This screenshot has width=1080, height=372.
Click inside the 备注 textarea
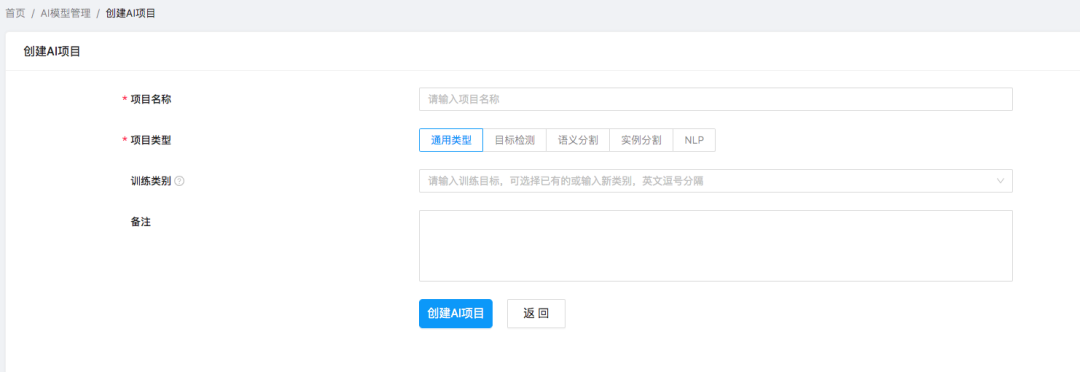[716, 246]
